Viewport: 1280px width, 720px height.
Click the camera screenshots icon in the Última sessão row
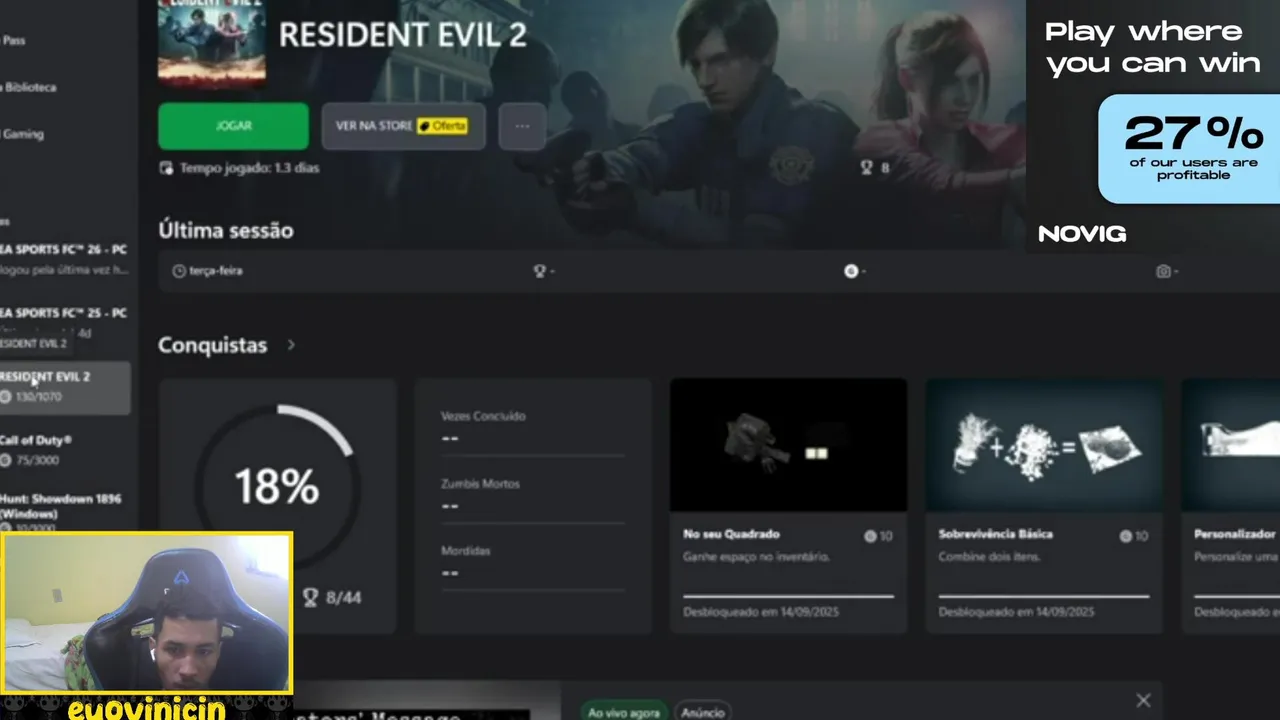pos(1163,271)
